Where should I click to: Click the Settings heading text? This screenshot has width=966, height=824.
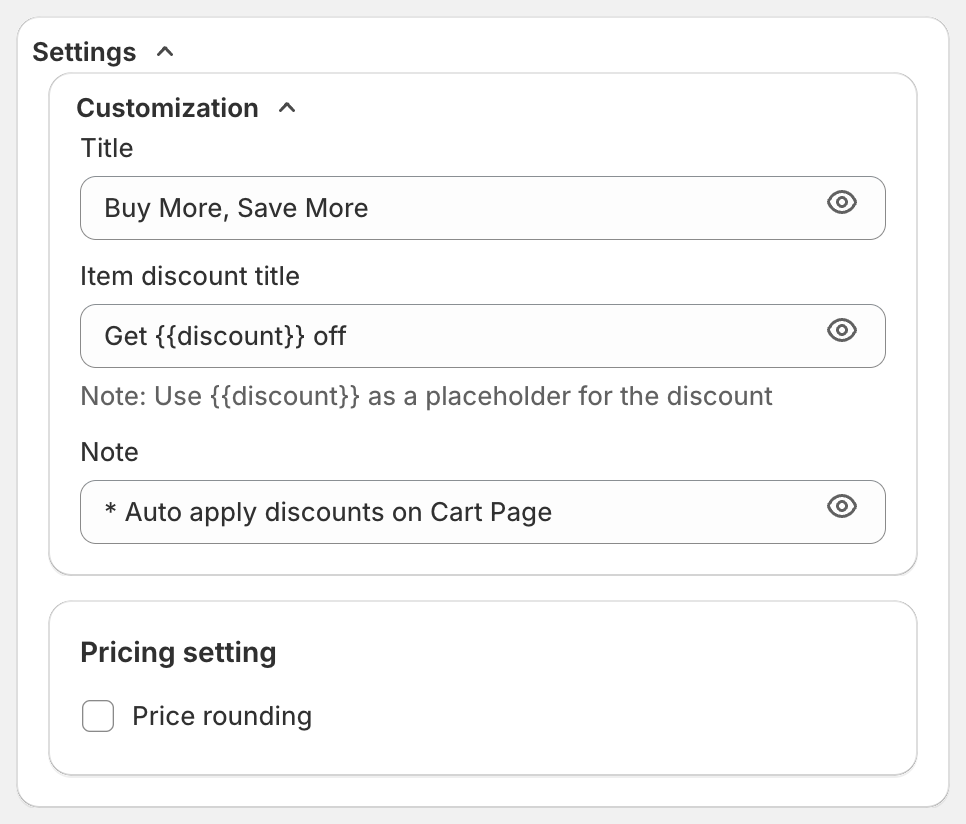[x=84, y=52]
